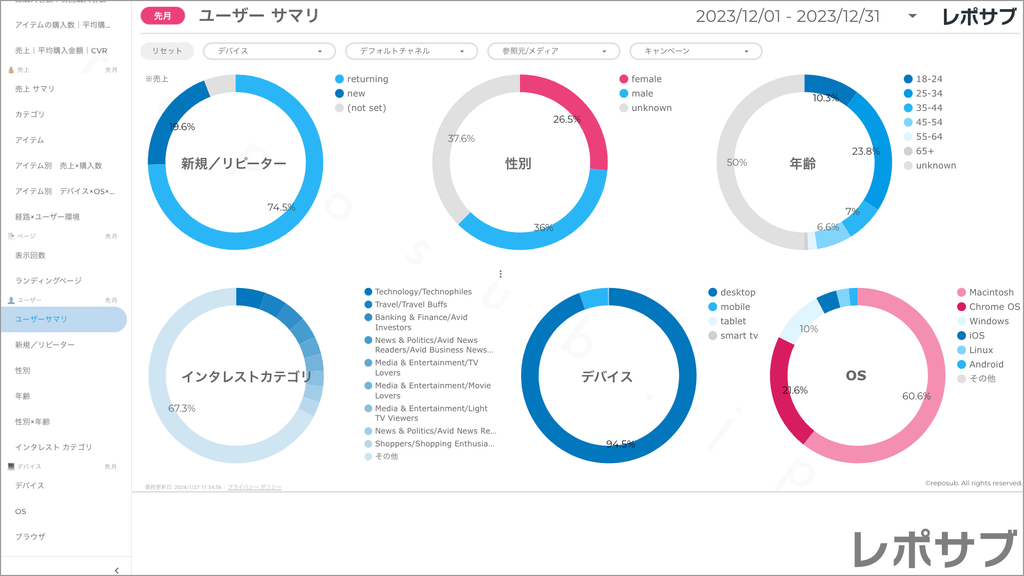
Task: Open the デバイス filter dropdown
Action: tap(269, 51)
